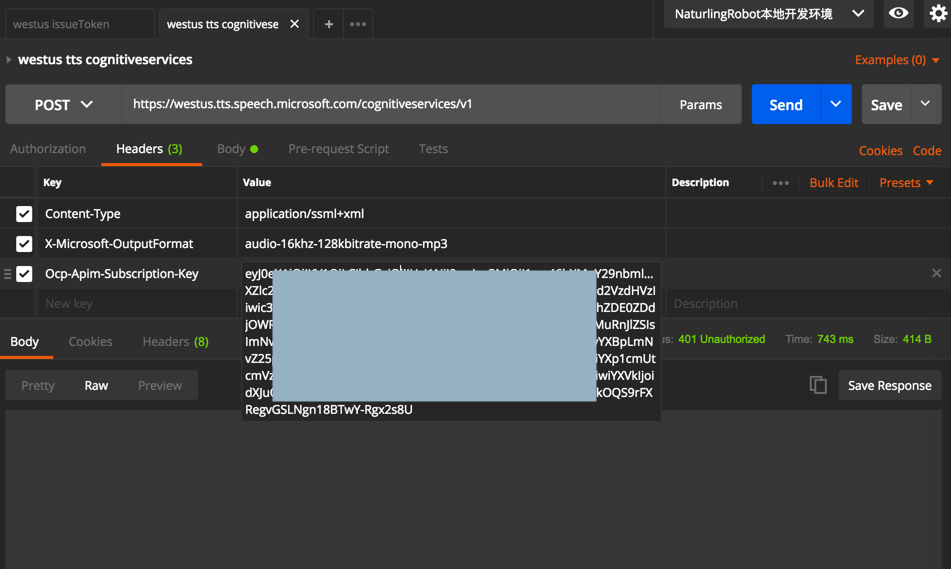Open the Pre-request Script tab
The height and width of the screenshot is (569, 951).
click(x=338, y=149)
